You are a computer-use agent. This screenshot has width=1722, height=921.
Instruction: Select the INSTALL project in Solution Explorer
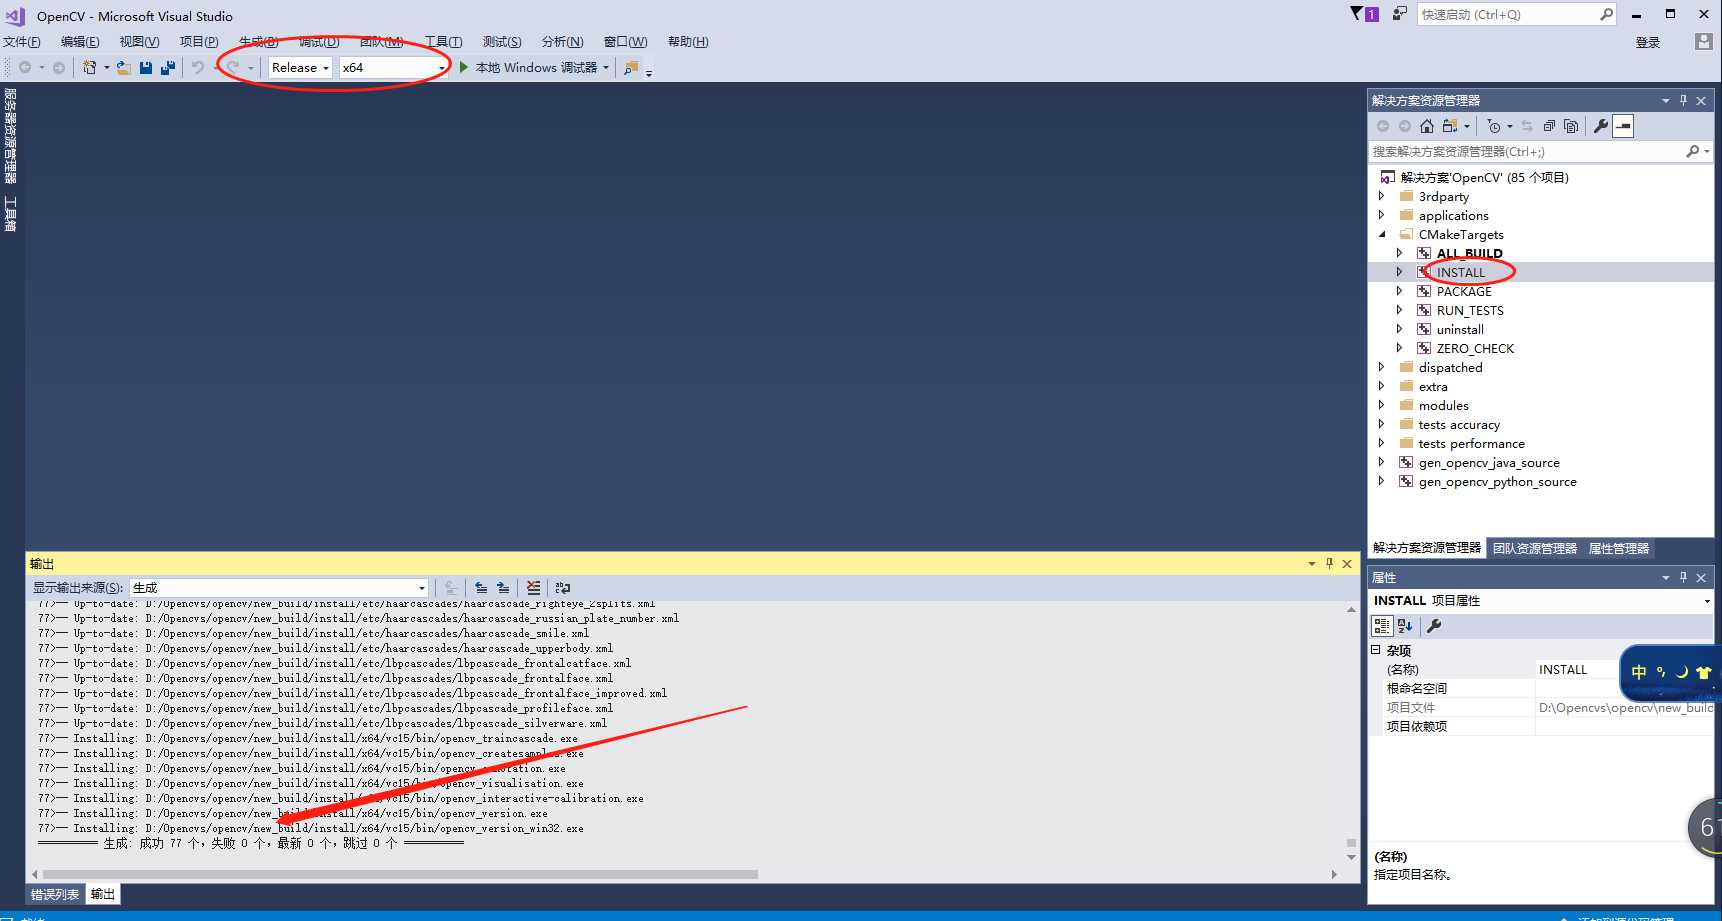point(1461,272)
